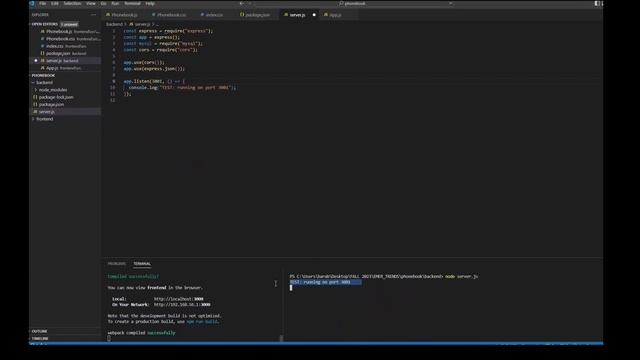640x360 pixels.
Task: Select Phonebook.js in Open Editors
Action: pyautogui.click(x=70, y=31)
